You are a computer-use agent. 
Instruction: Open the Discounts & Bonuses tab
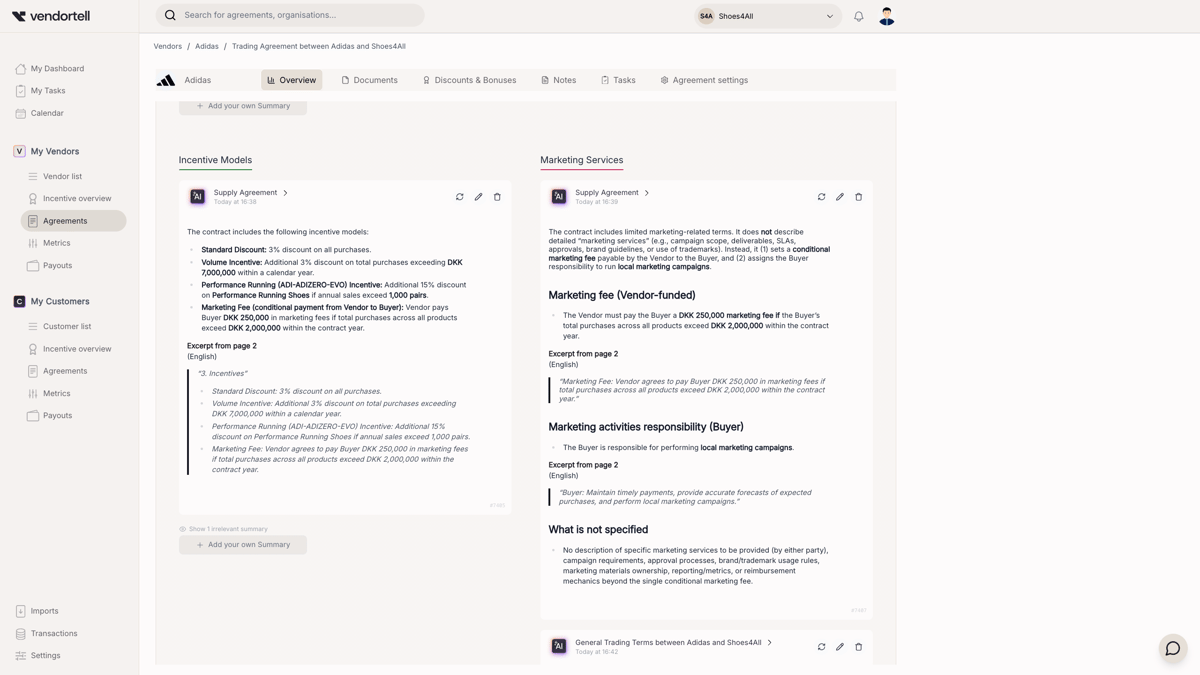(469, 80)
